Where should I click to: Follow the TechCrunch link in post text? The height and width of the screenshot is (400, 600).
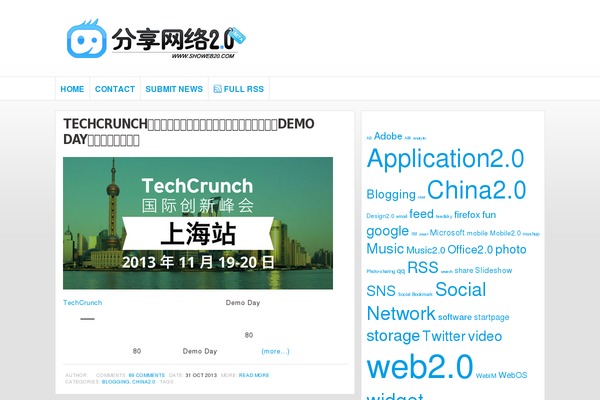click(x=83, y=302)
